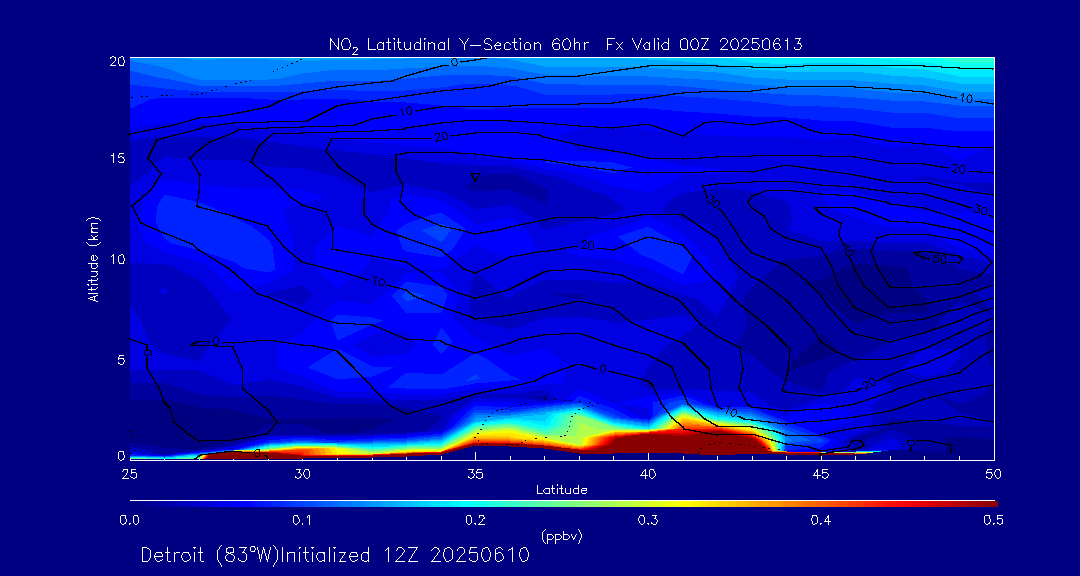
Task: Click the "Latitude" x-axis label
Action: (x=561, y=490)
